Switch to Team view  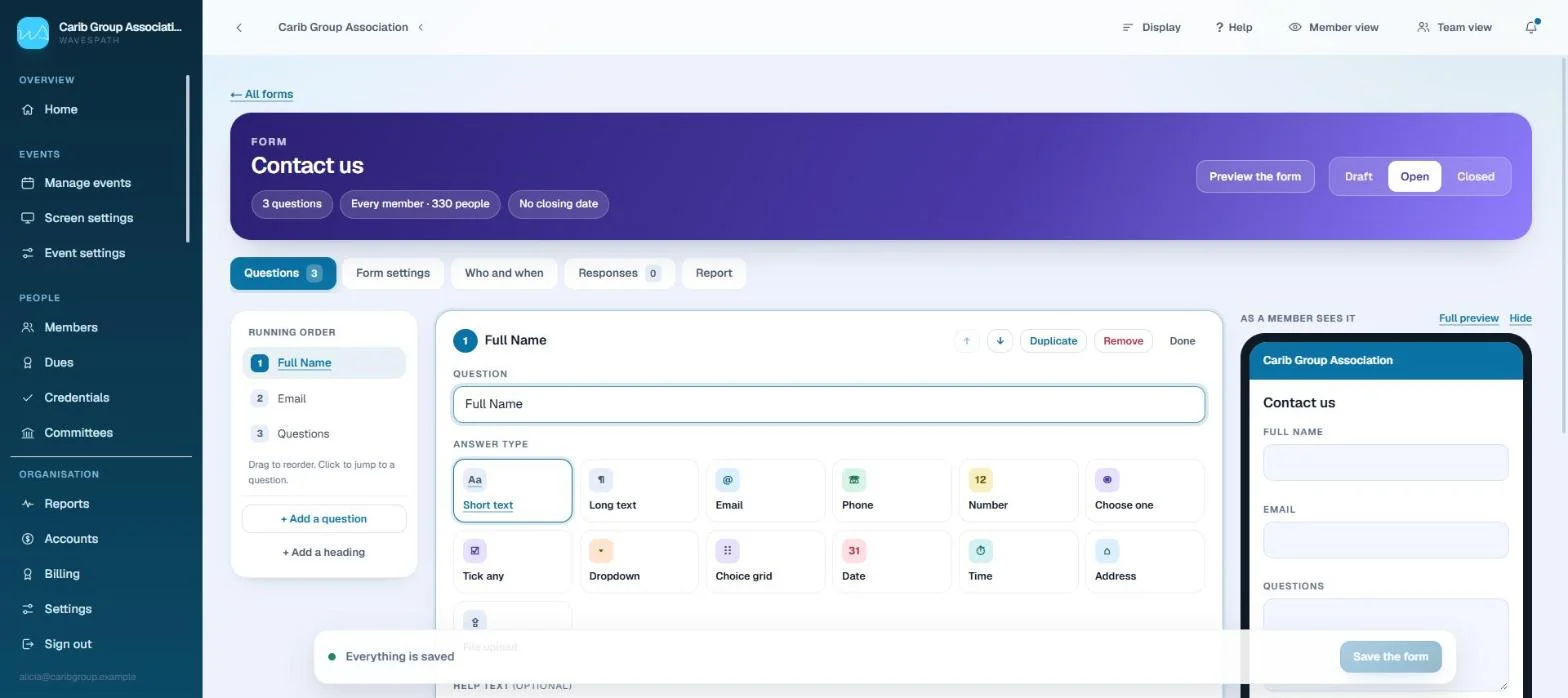(x=1454, y=27)
